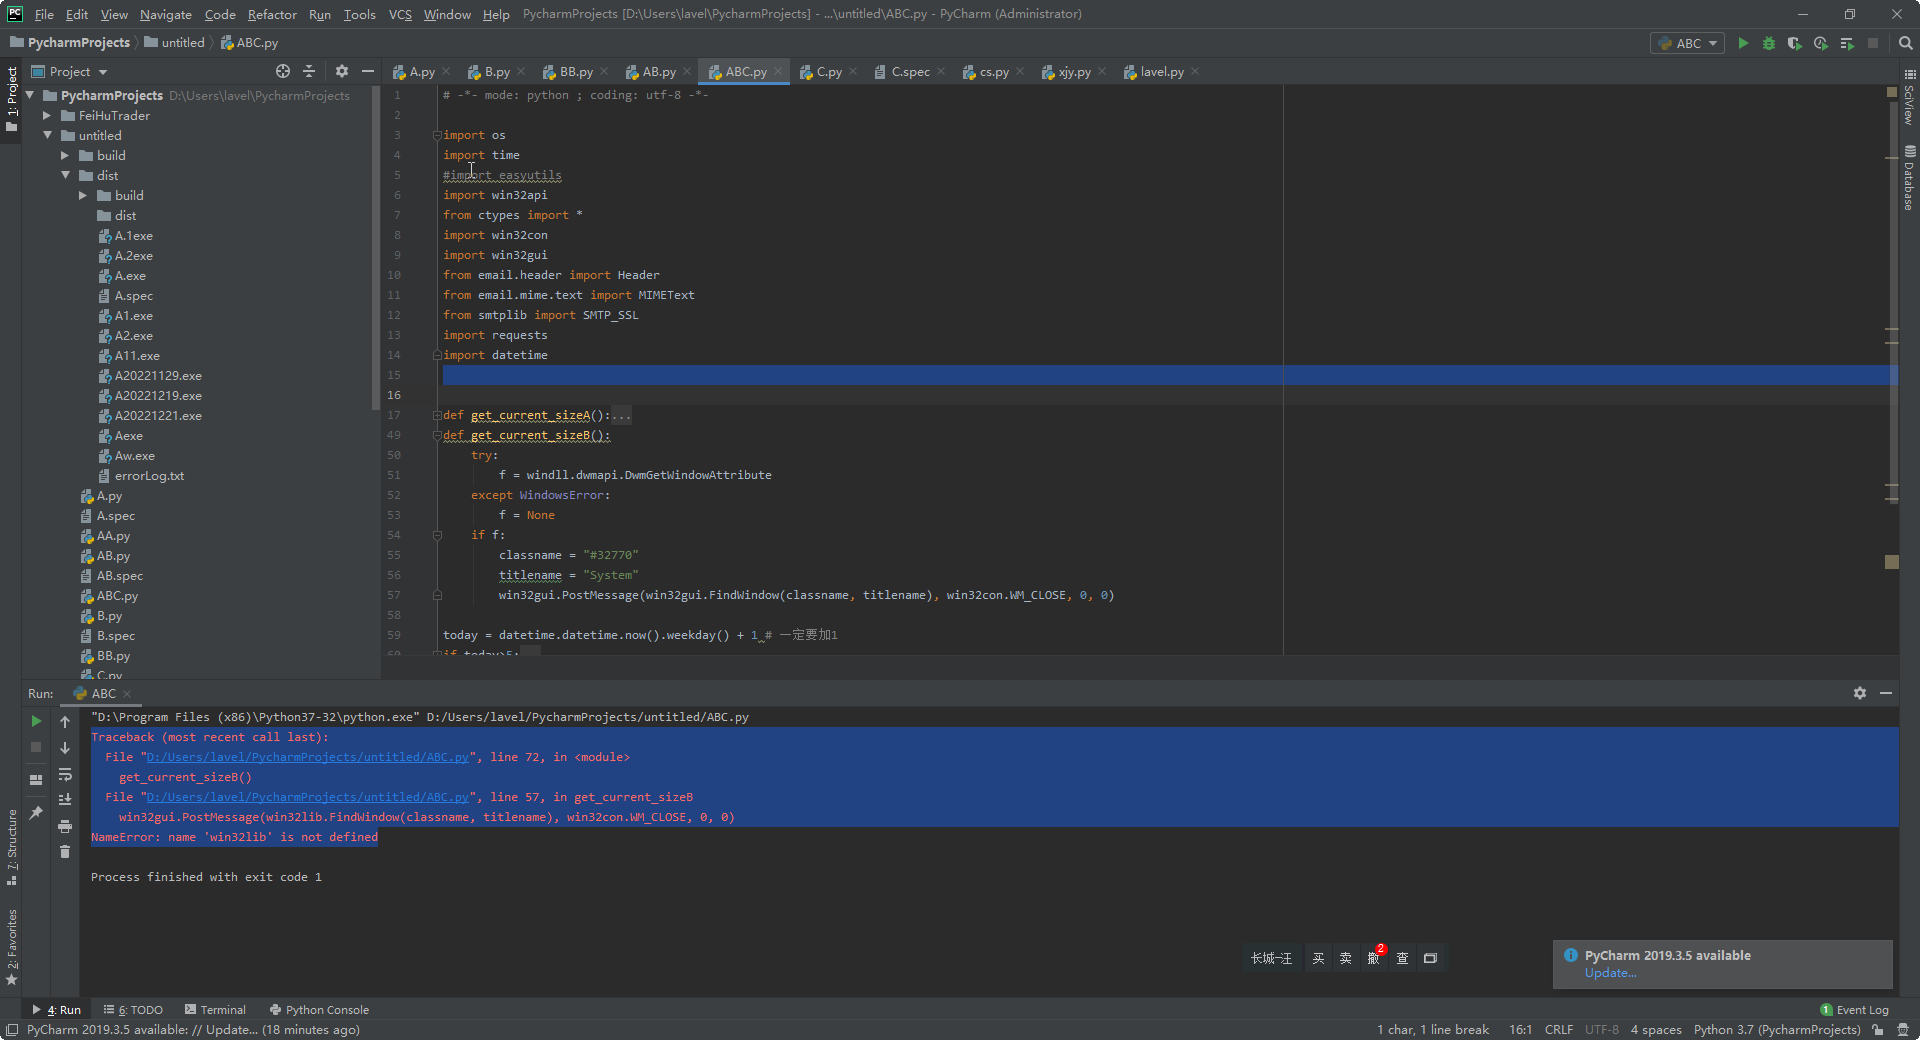Viewport: 1920px width, 1040px height.
Task: Open the Structure tool window
Action: [12, 847]
